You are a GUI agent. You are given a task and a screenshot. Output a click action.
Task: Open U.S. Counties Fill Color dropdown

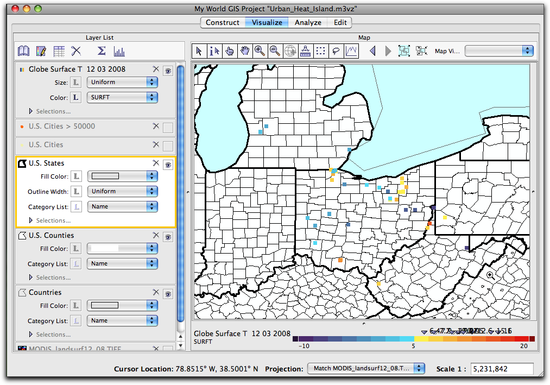tap(122, 248)
